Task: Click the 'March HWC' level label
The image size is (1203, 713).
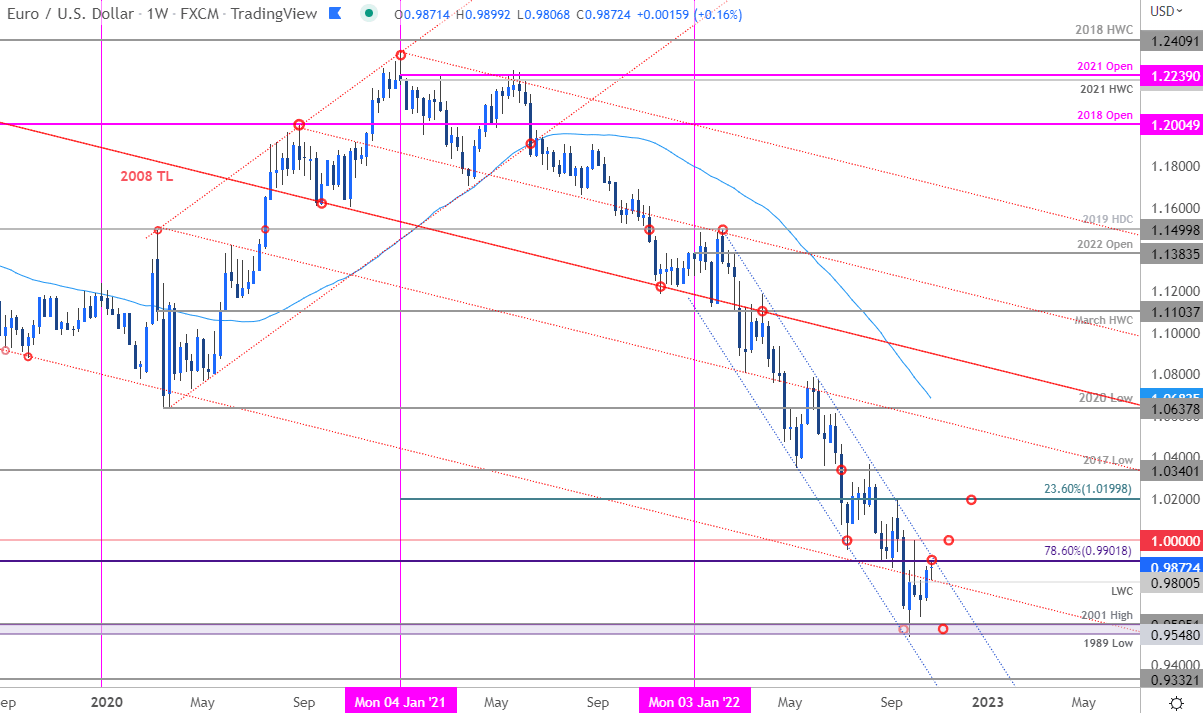Action: pyautogui.click(x=1104, y=320)
